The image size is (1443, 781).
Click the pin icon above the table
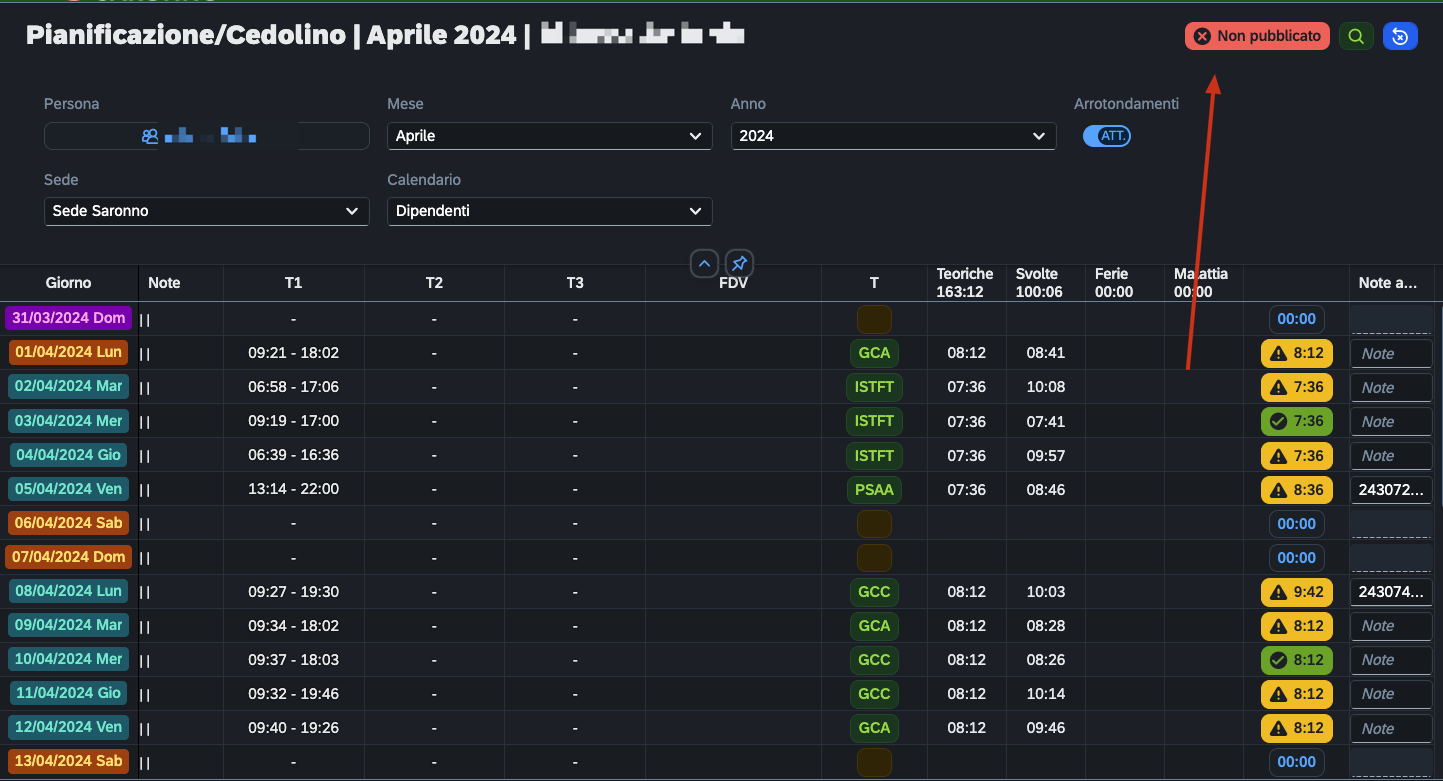tap(739, 264)
